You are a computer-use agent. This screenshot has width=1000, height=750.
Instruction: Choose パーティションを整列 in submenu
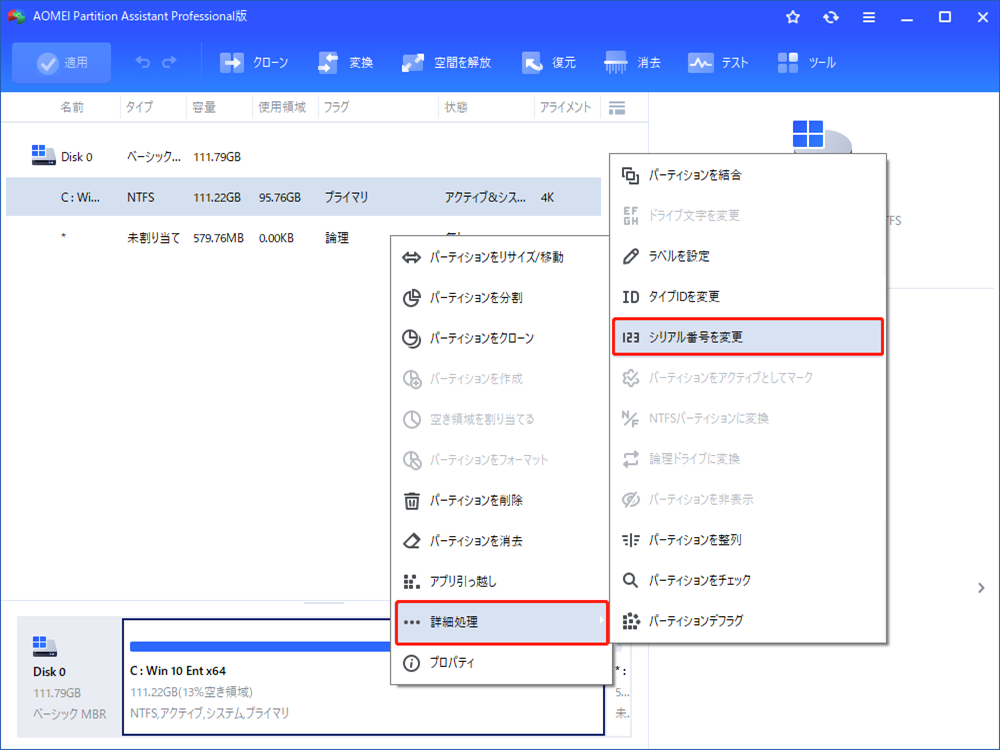(x=747, y=540)
